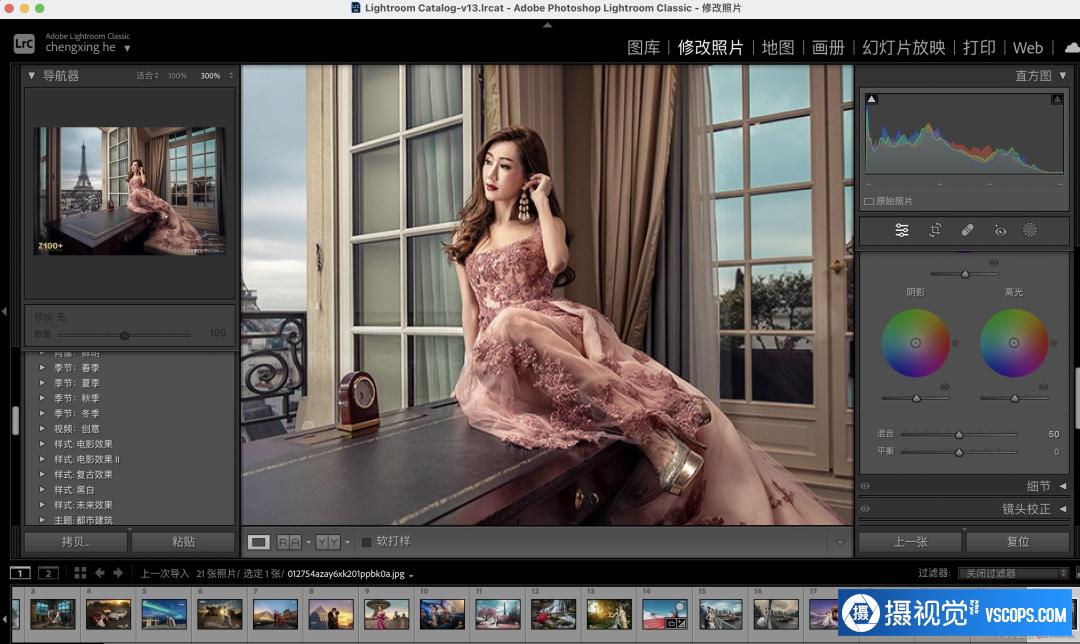Viewport: 1080px width, 644px height.
Task: Toggle visibility eye of 镜头校正 panel
Action: pyautogui.click(x=865, y=509)
